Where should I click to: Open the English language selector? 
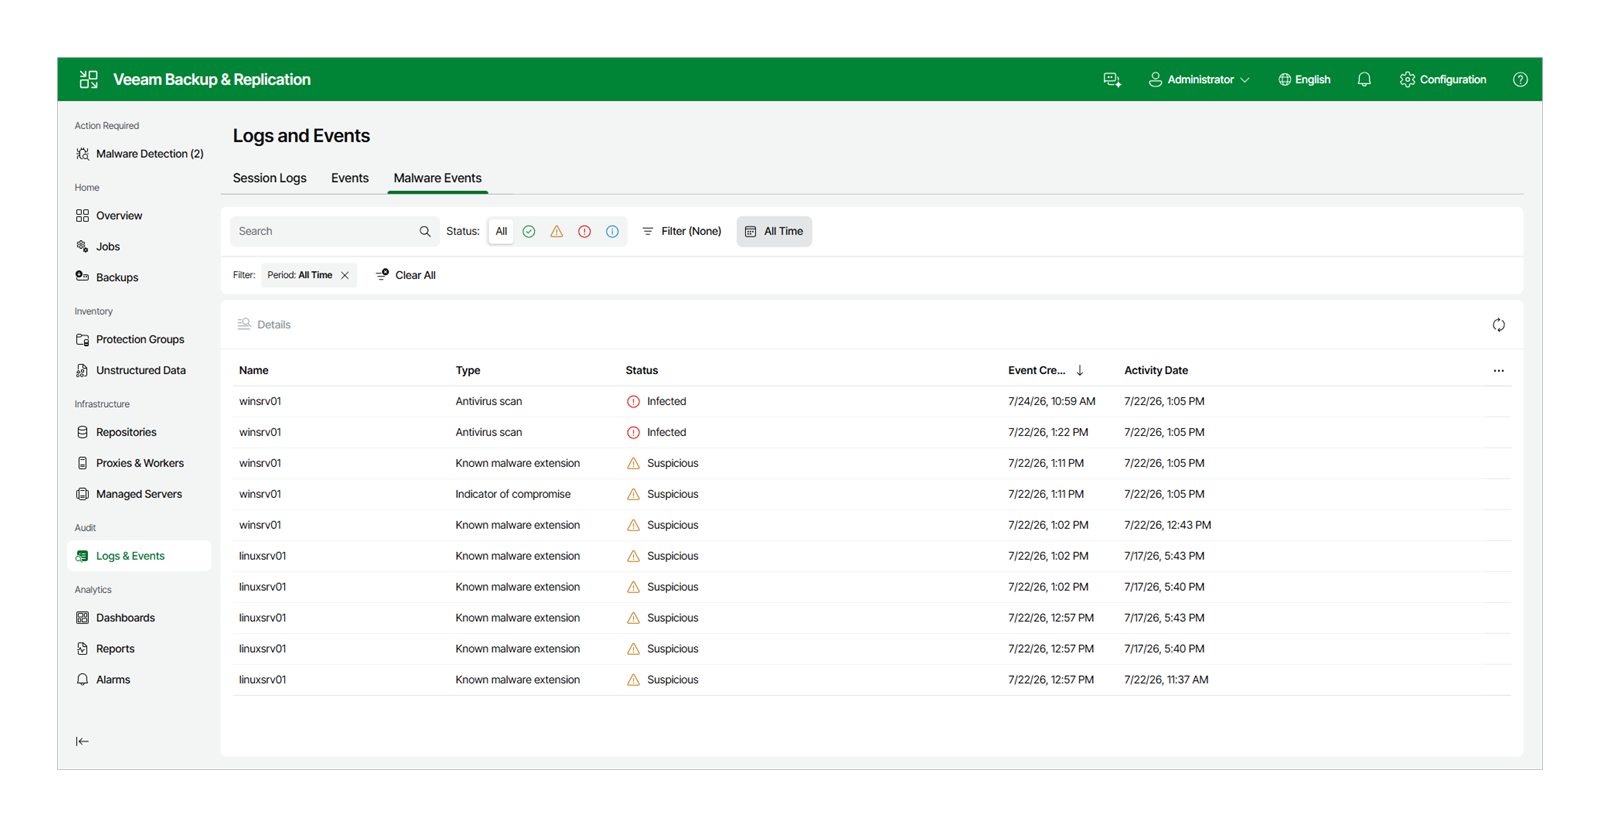click(x=1304, y=80)
